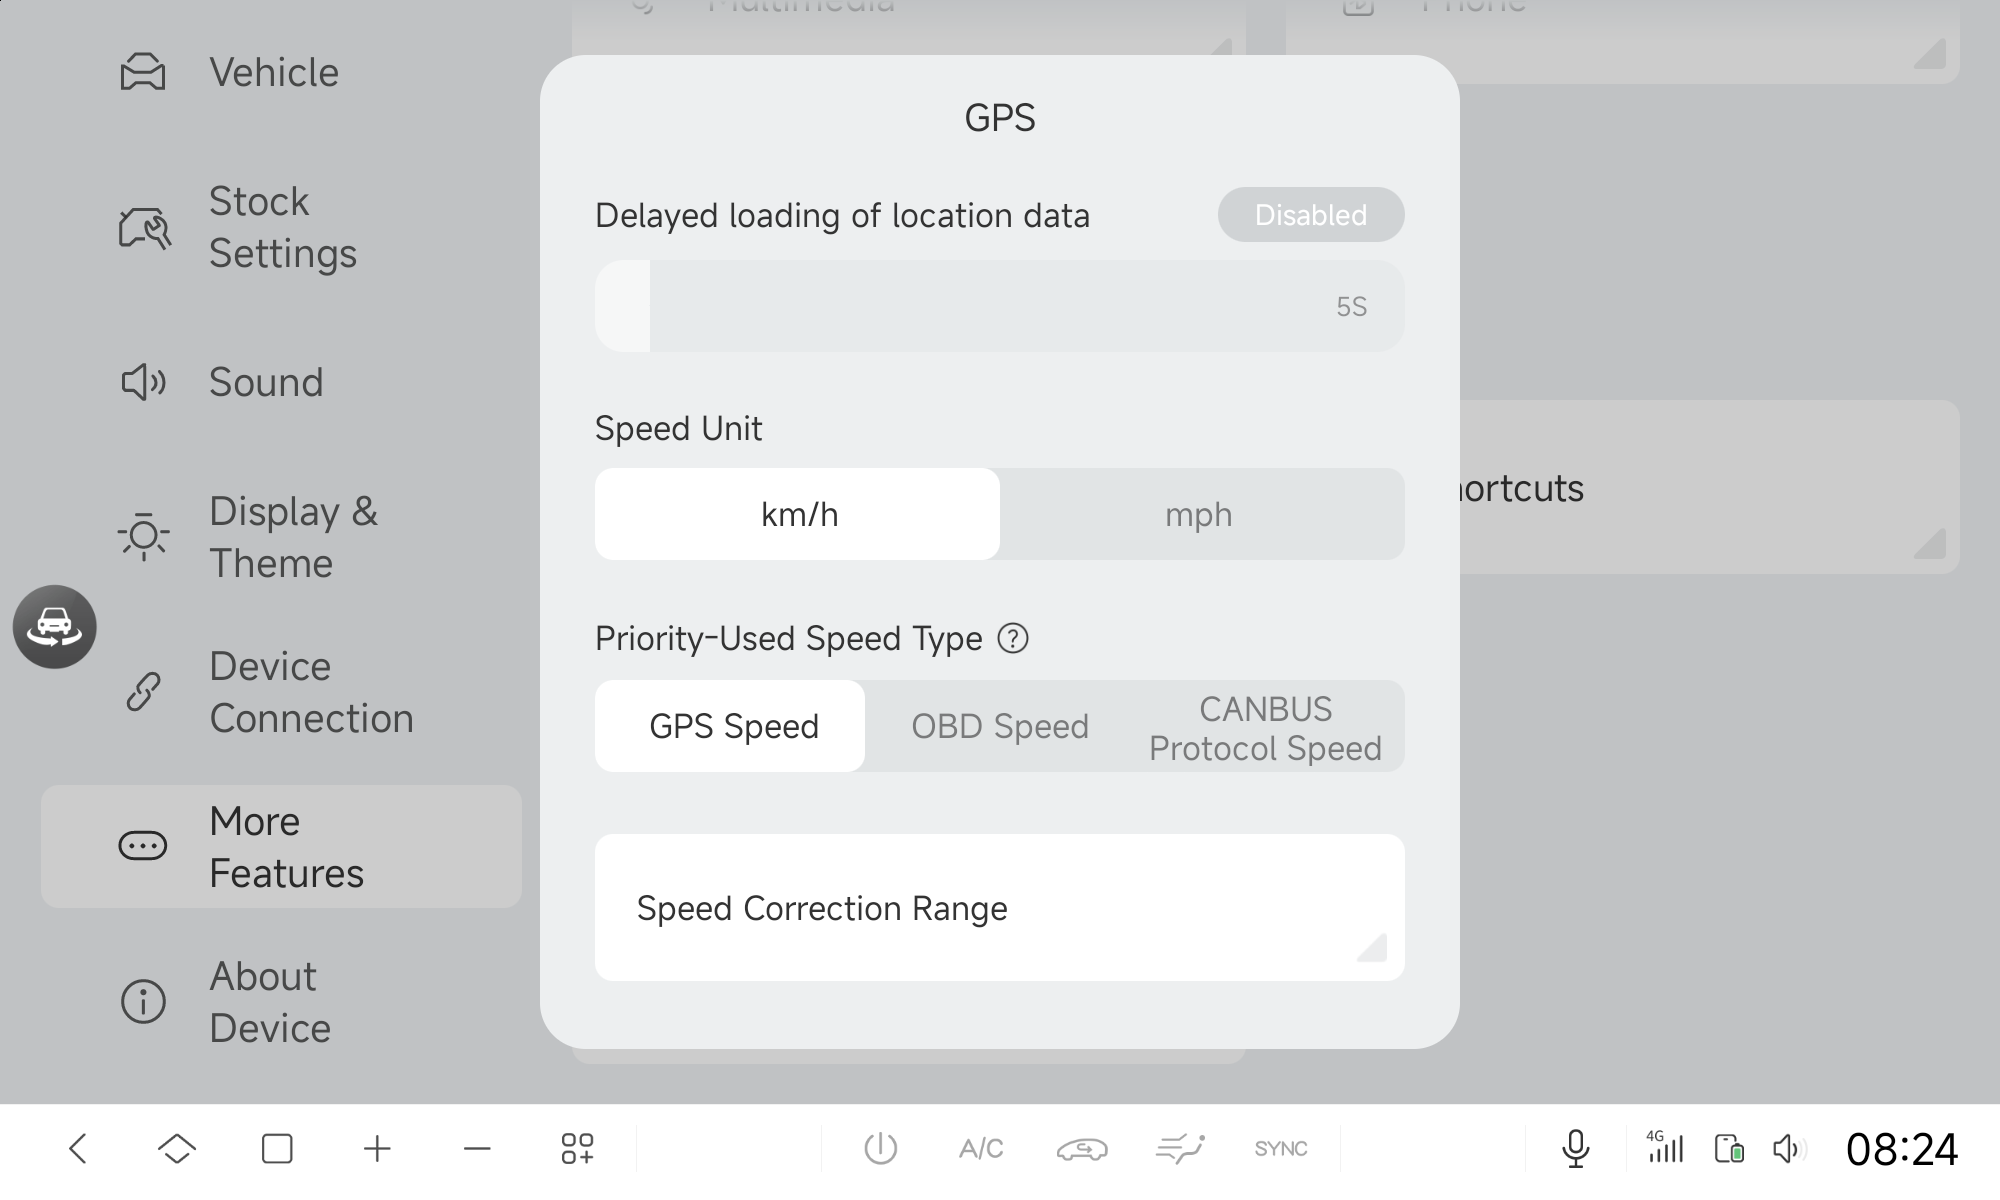The width and height of the screenshot is (2000, 1200).
Task: Click the air recirculation car icon
Action: coord(1081,1148)
